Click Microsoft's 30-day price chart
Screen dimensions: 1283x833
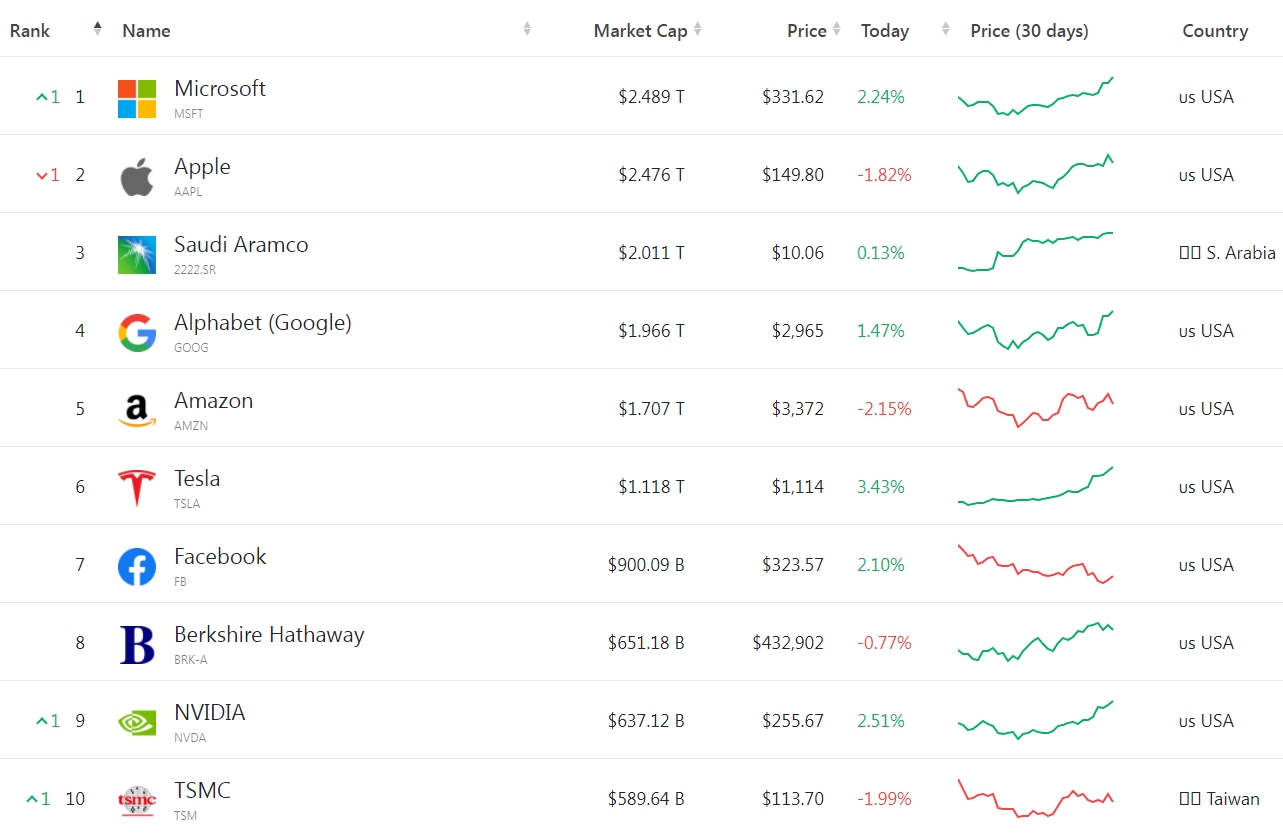coord(1036,97)
